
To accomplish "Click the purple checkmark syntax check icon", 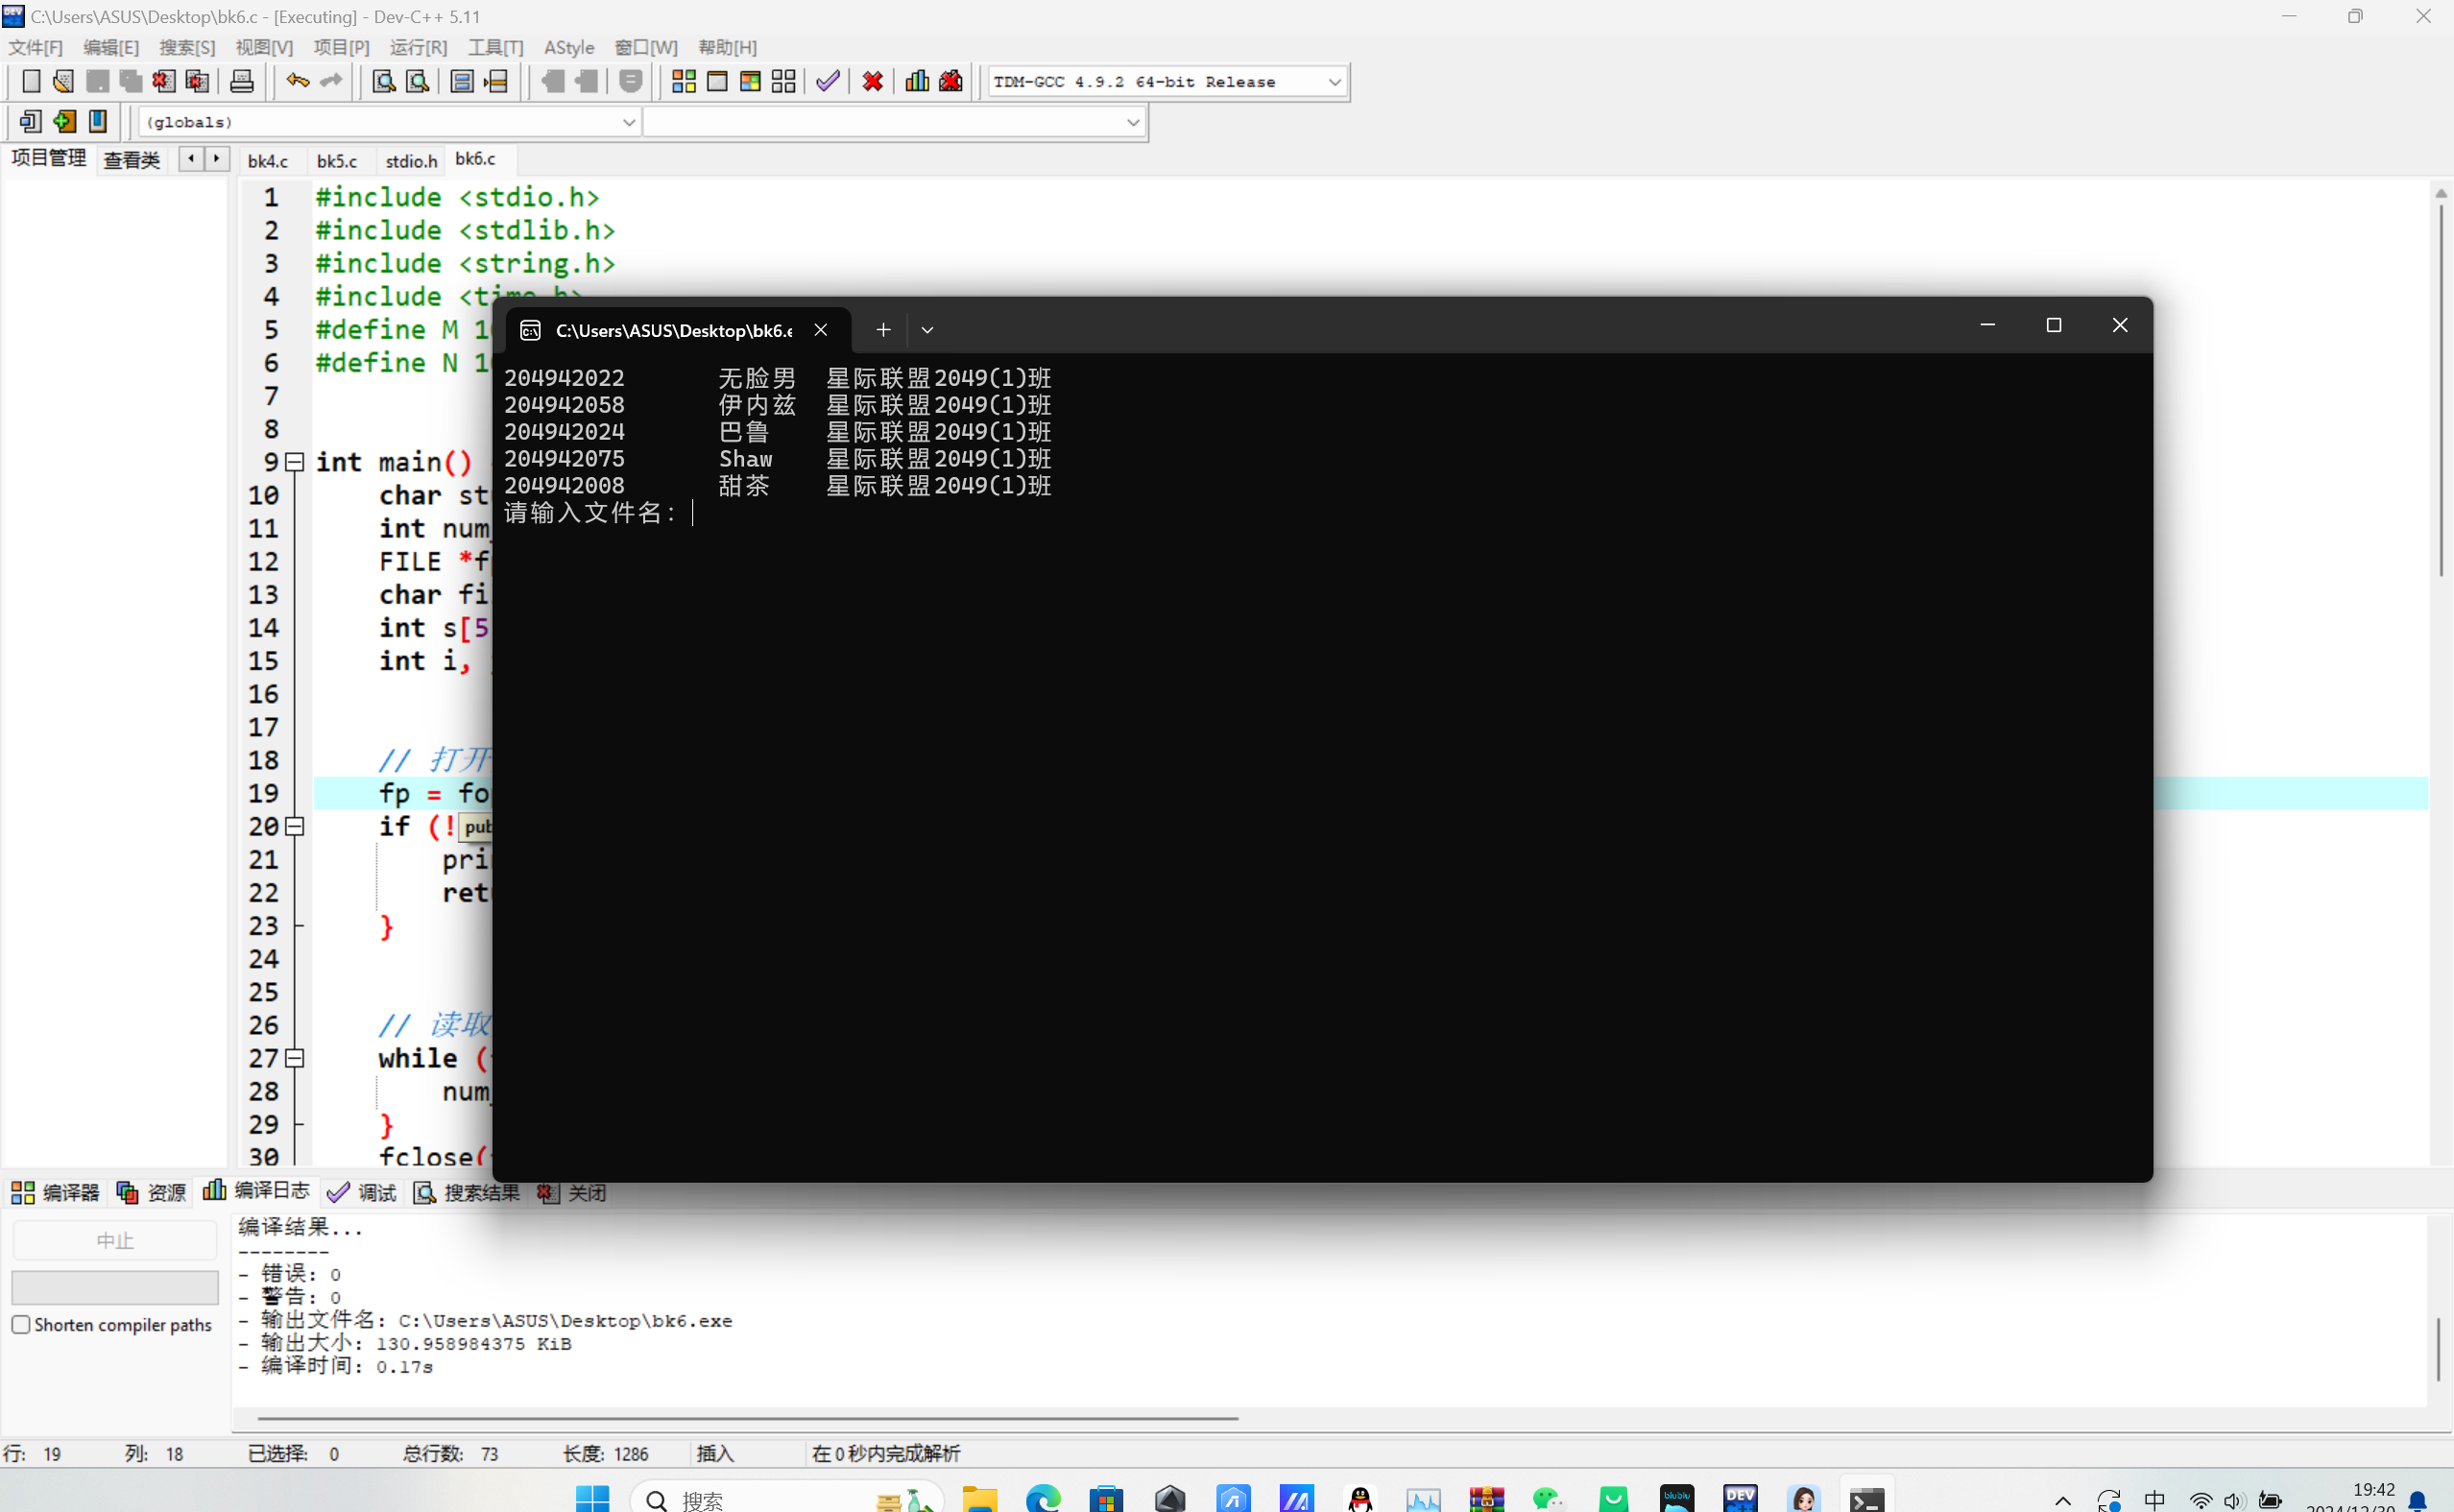I will tap(827, 82).
